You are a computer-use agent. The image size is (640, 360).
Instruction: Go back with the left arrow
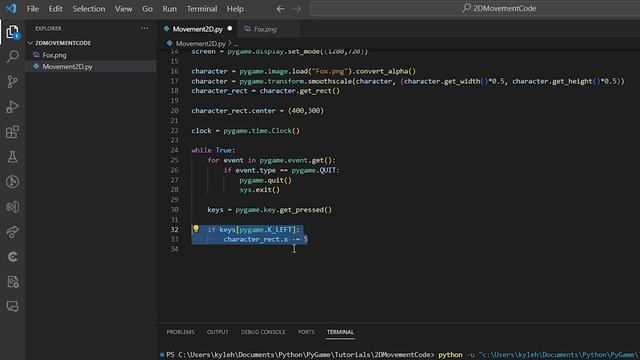[x=280, y=9]
